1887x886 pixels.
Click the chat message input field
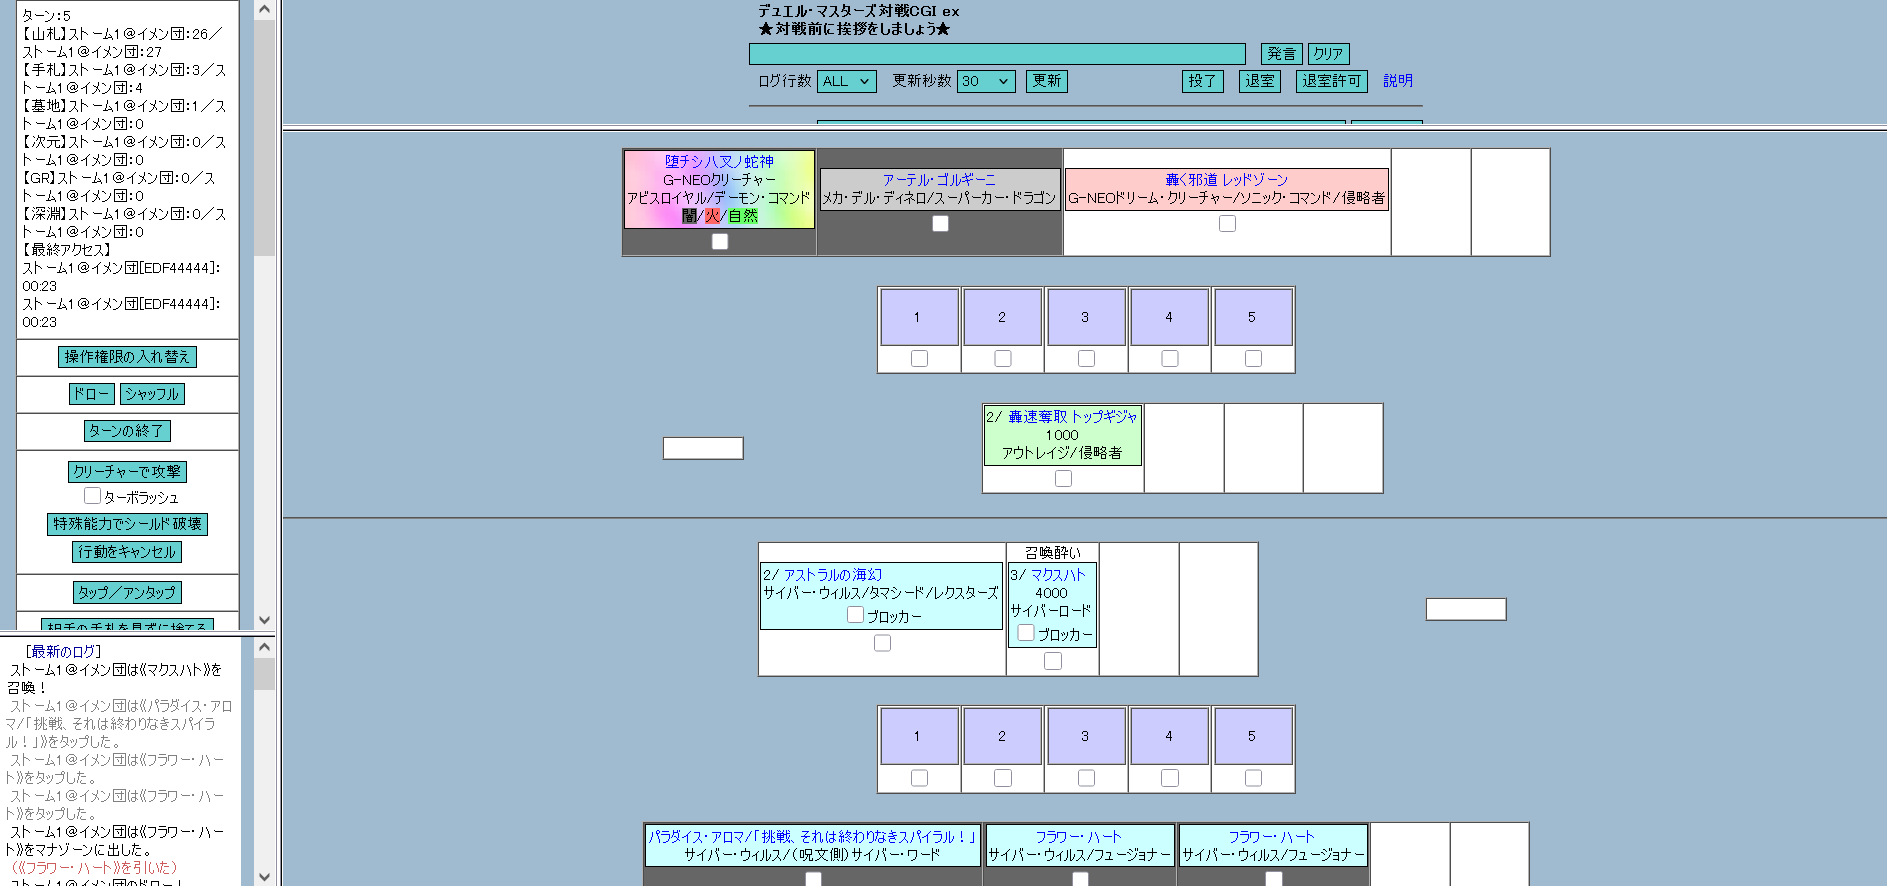point(996,54)
